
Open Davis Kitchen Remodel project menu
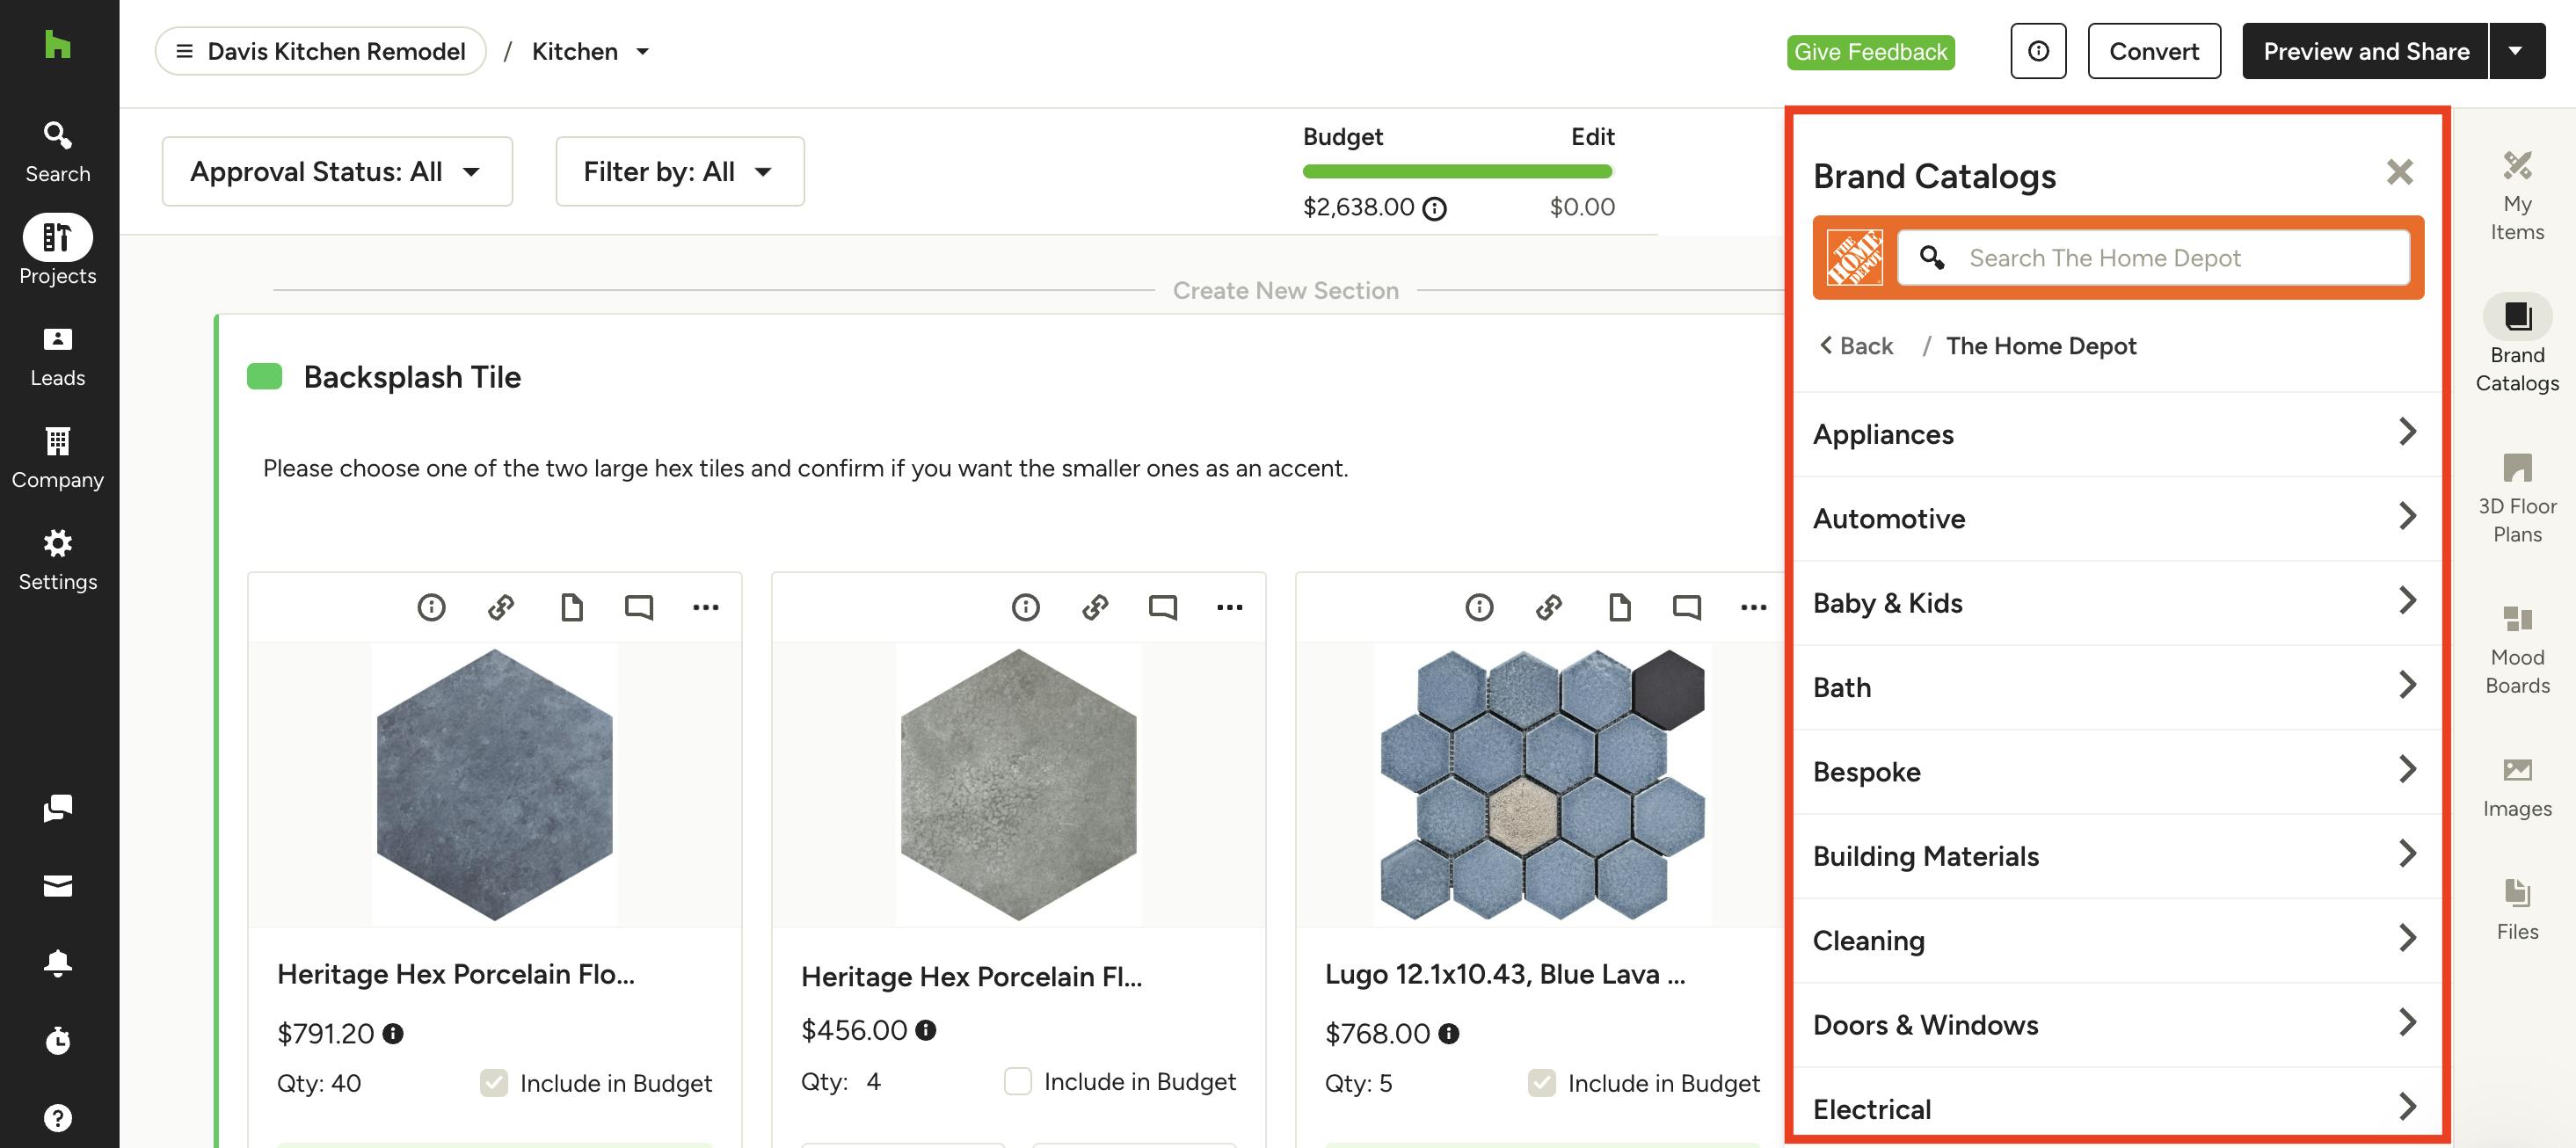(x=321, y=51)
